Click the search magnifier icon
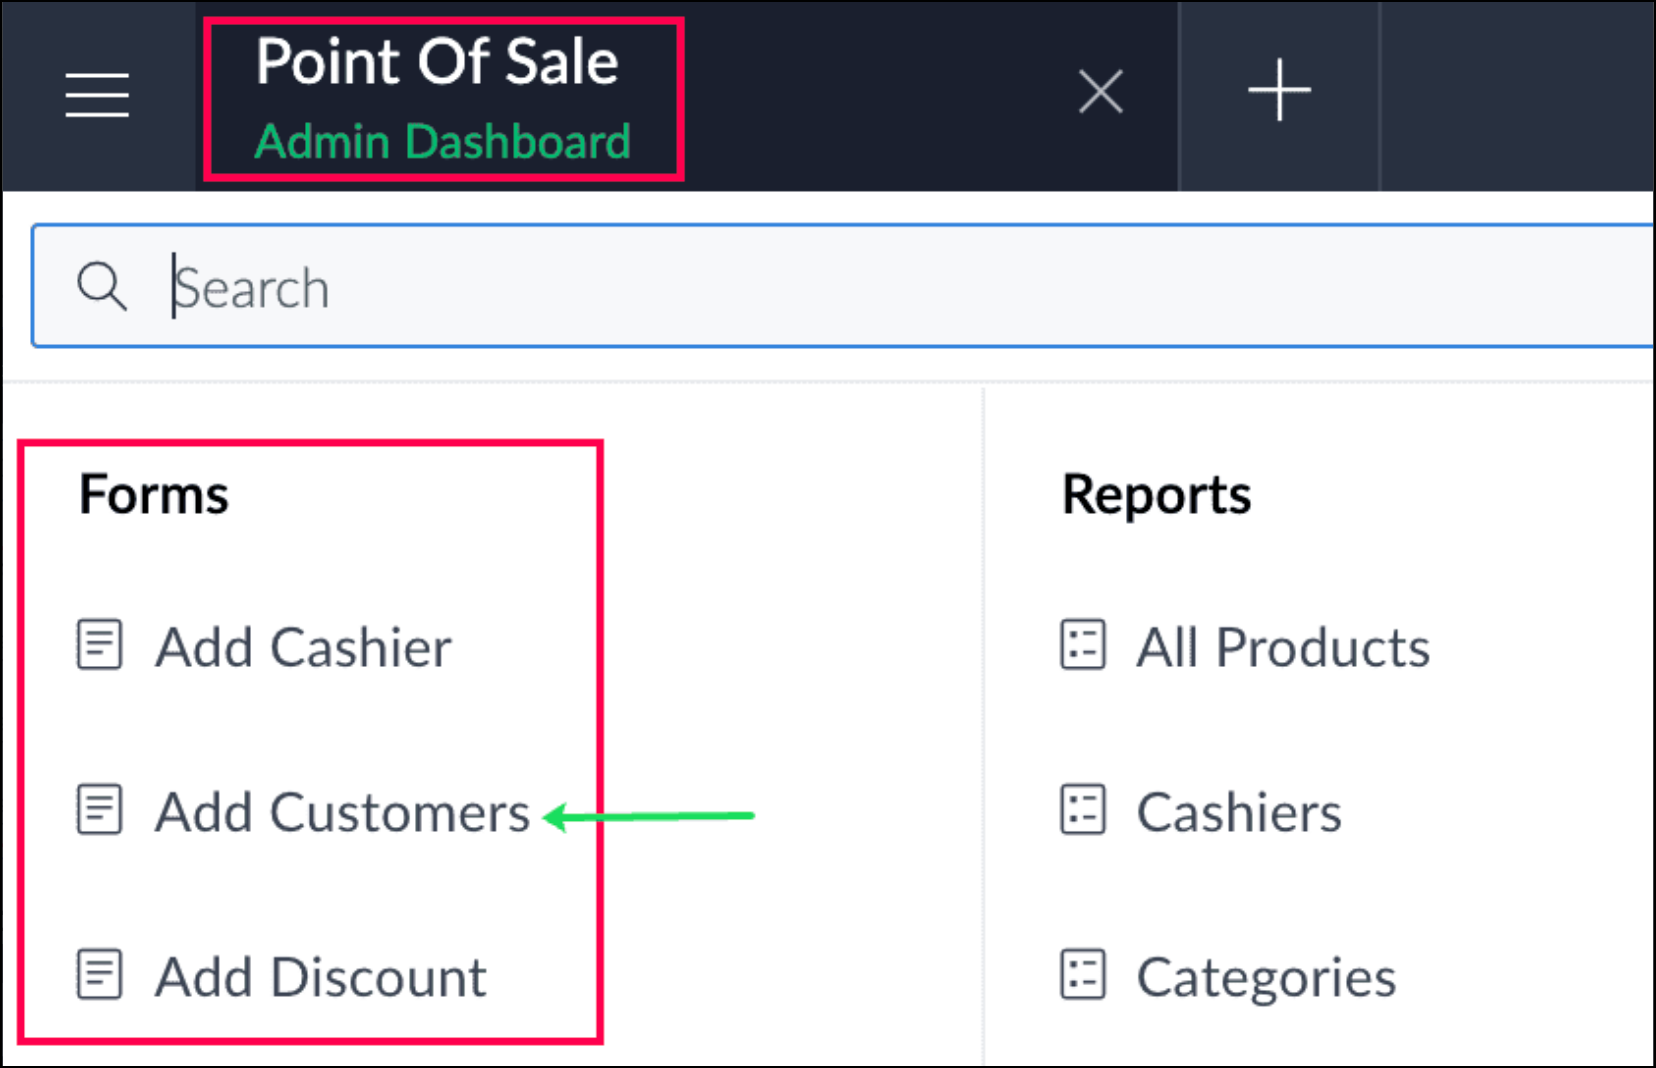The height and width of the screenshot is (1068, 1656). 102,286
